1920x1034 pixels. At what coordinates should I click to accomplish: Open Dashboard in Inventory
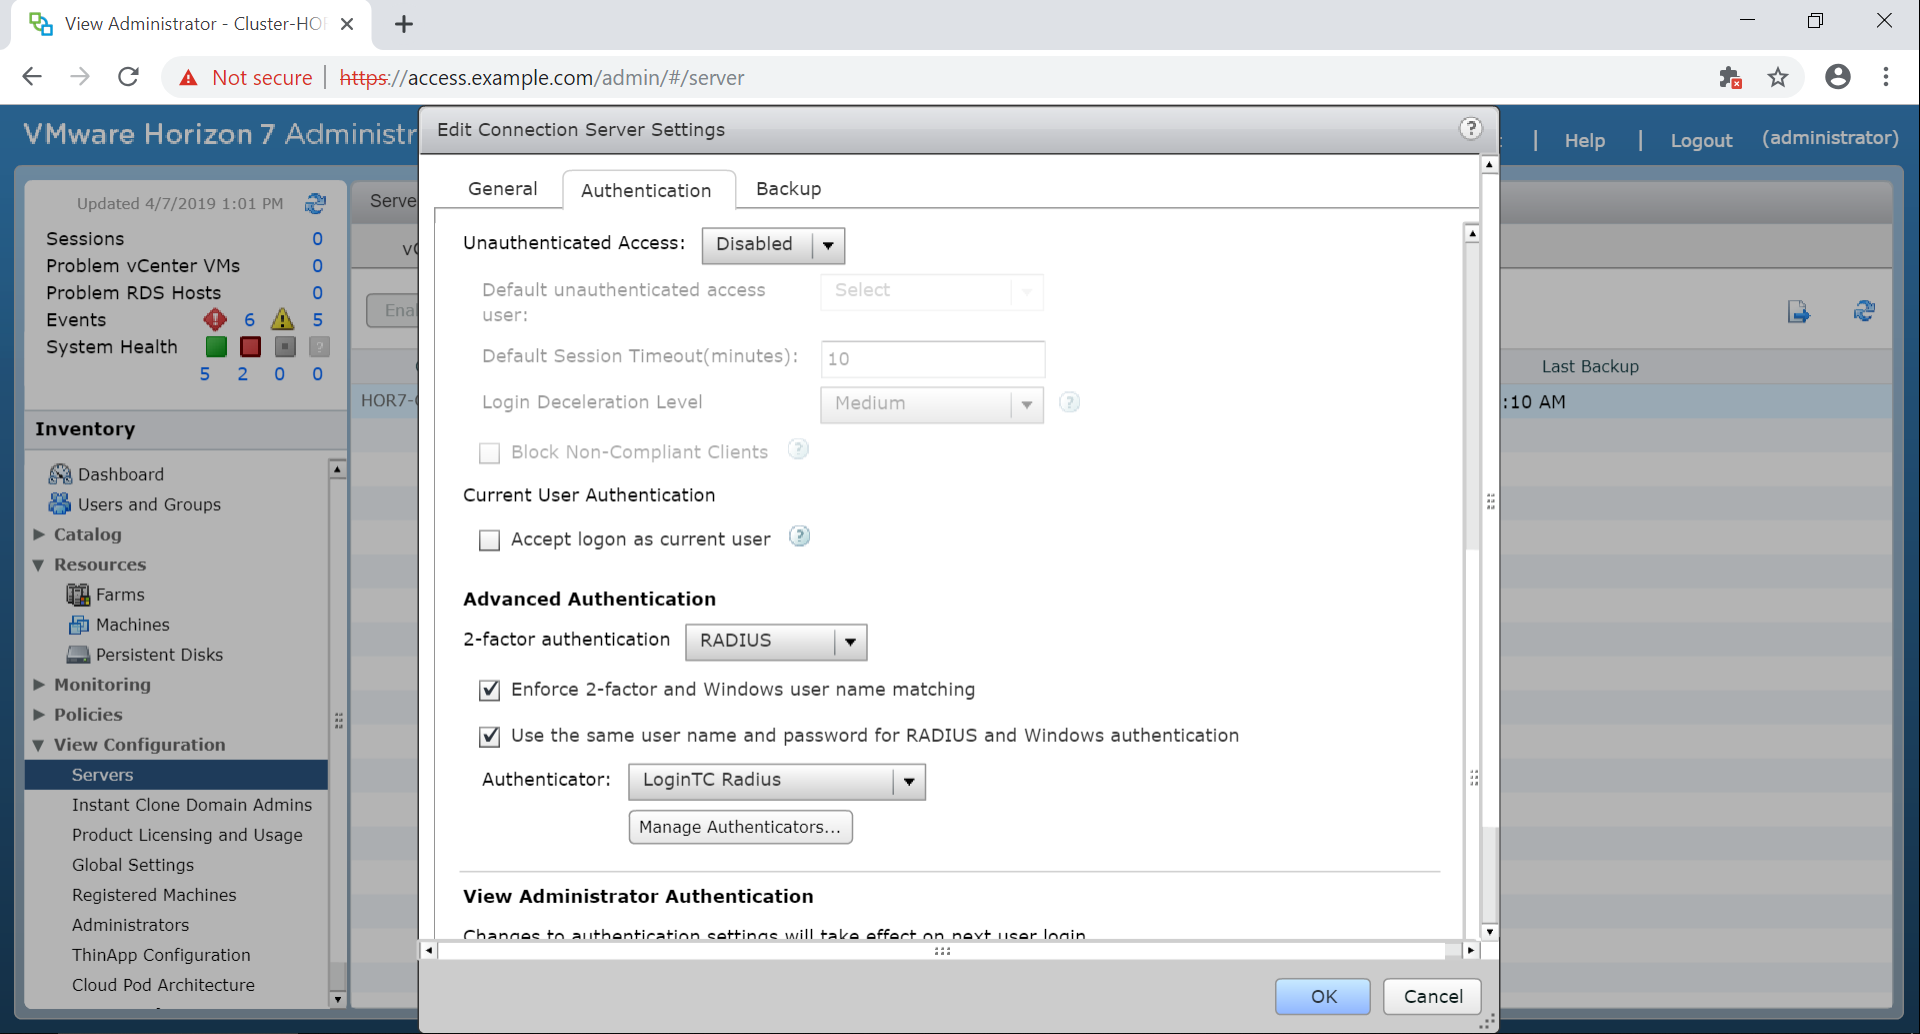[x=121, y=474]
